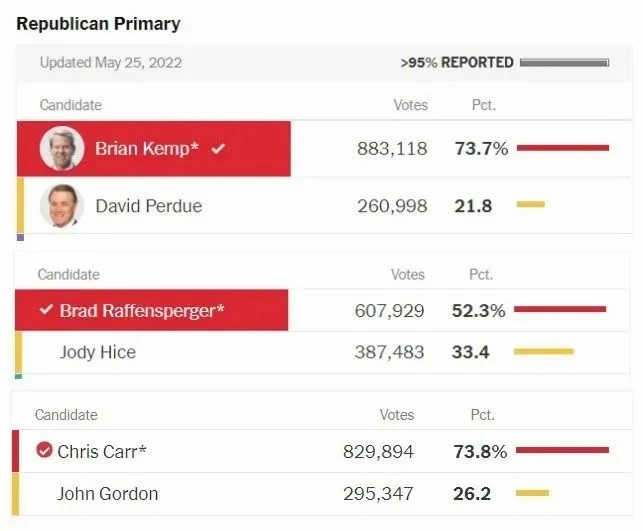Click the white checkmark beside Brian Kemp
Viewport: 643px width, 531px height.
218,149
